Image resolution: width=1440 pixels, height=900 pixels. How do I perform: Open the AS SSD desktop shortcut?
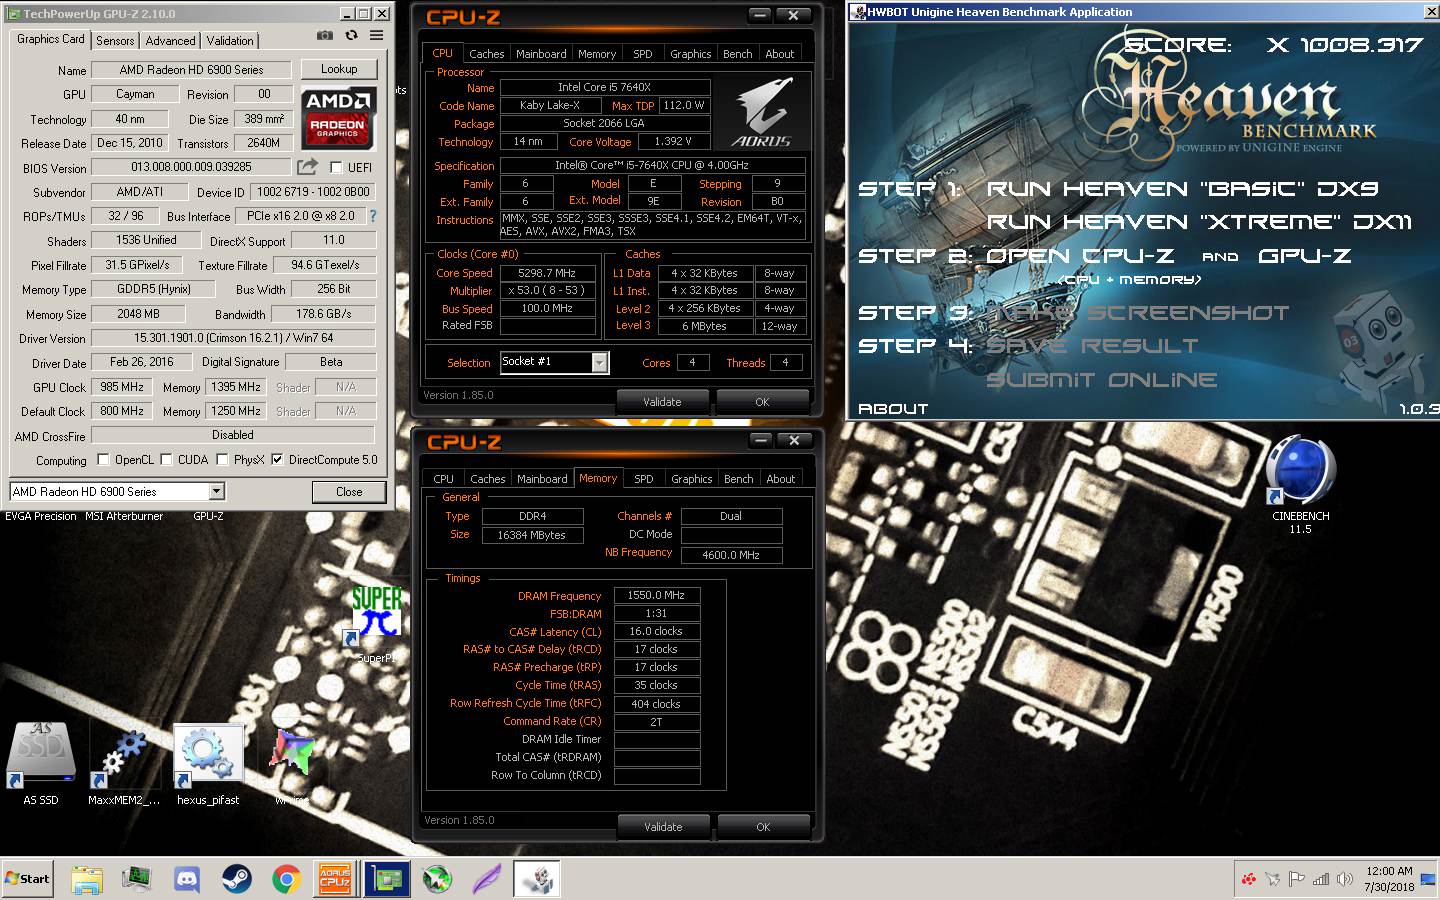click(x=41, y=764)
